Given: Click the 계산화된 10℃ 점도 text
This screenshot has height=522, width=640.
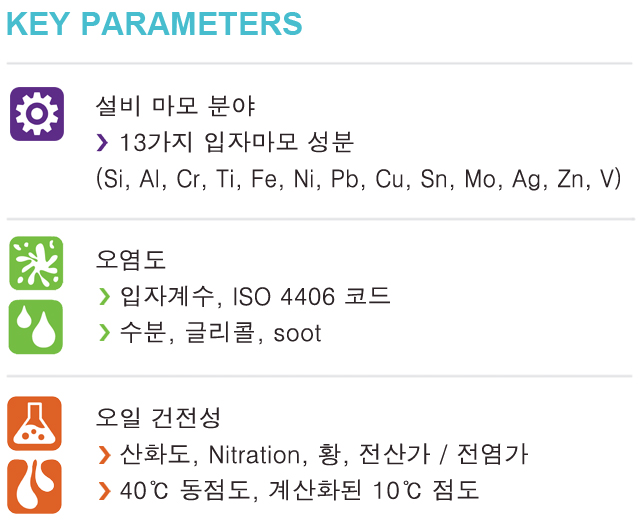Looking at the screenshot, I should (373, 490).
